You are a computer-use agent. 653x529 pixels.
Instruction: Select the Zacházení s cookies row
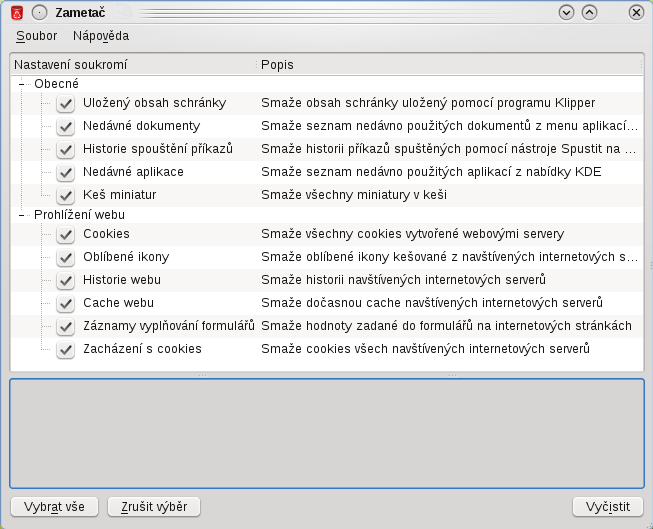327,349
